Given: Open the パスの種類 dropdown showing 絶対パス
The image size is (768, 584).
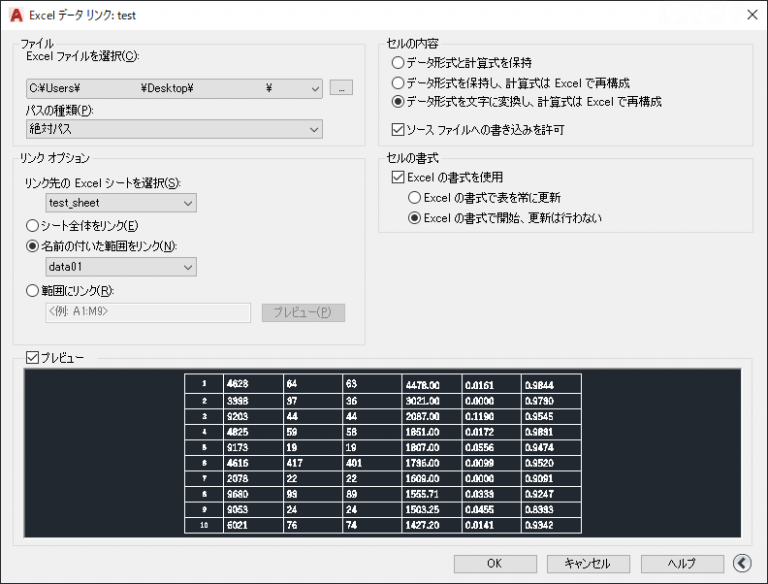Looking at the screenshot, I should (x=174, y=129).
